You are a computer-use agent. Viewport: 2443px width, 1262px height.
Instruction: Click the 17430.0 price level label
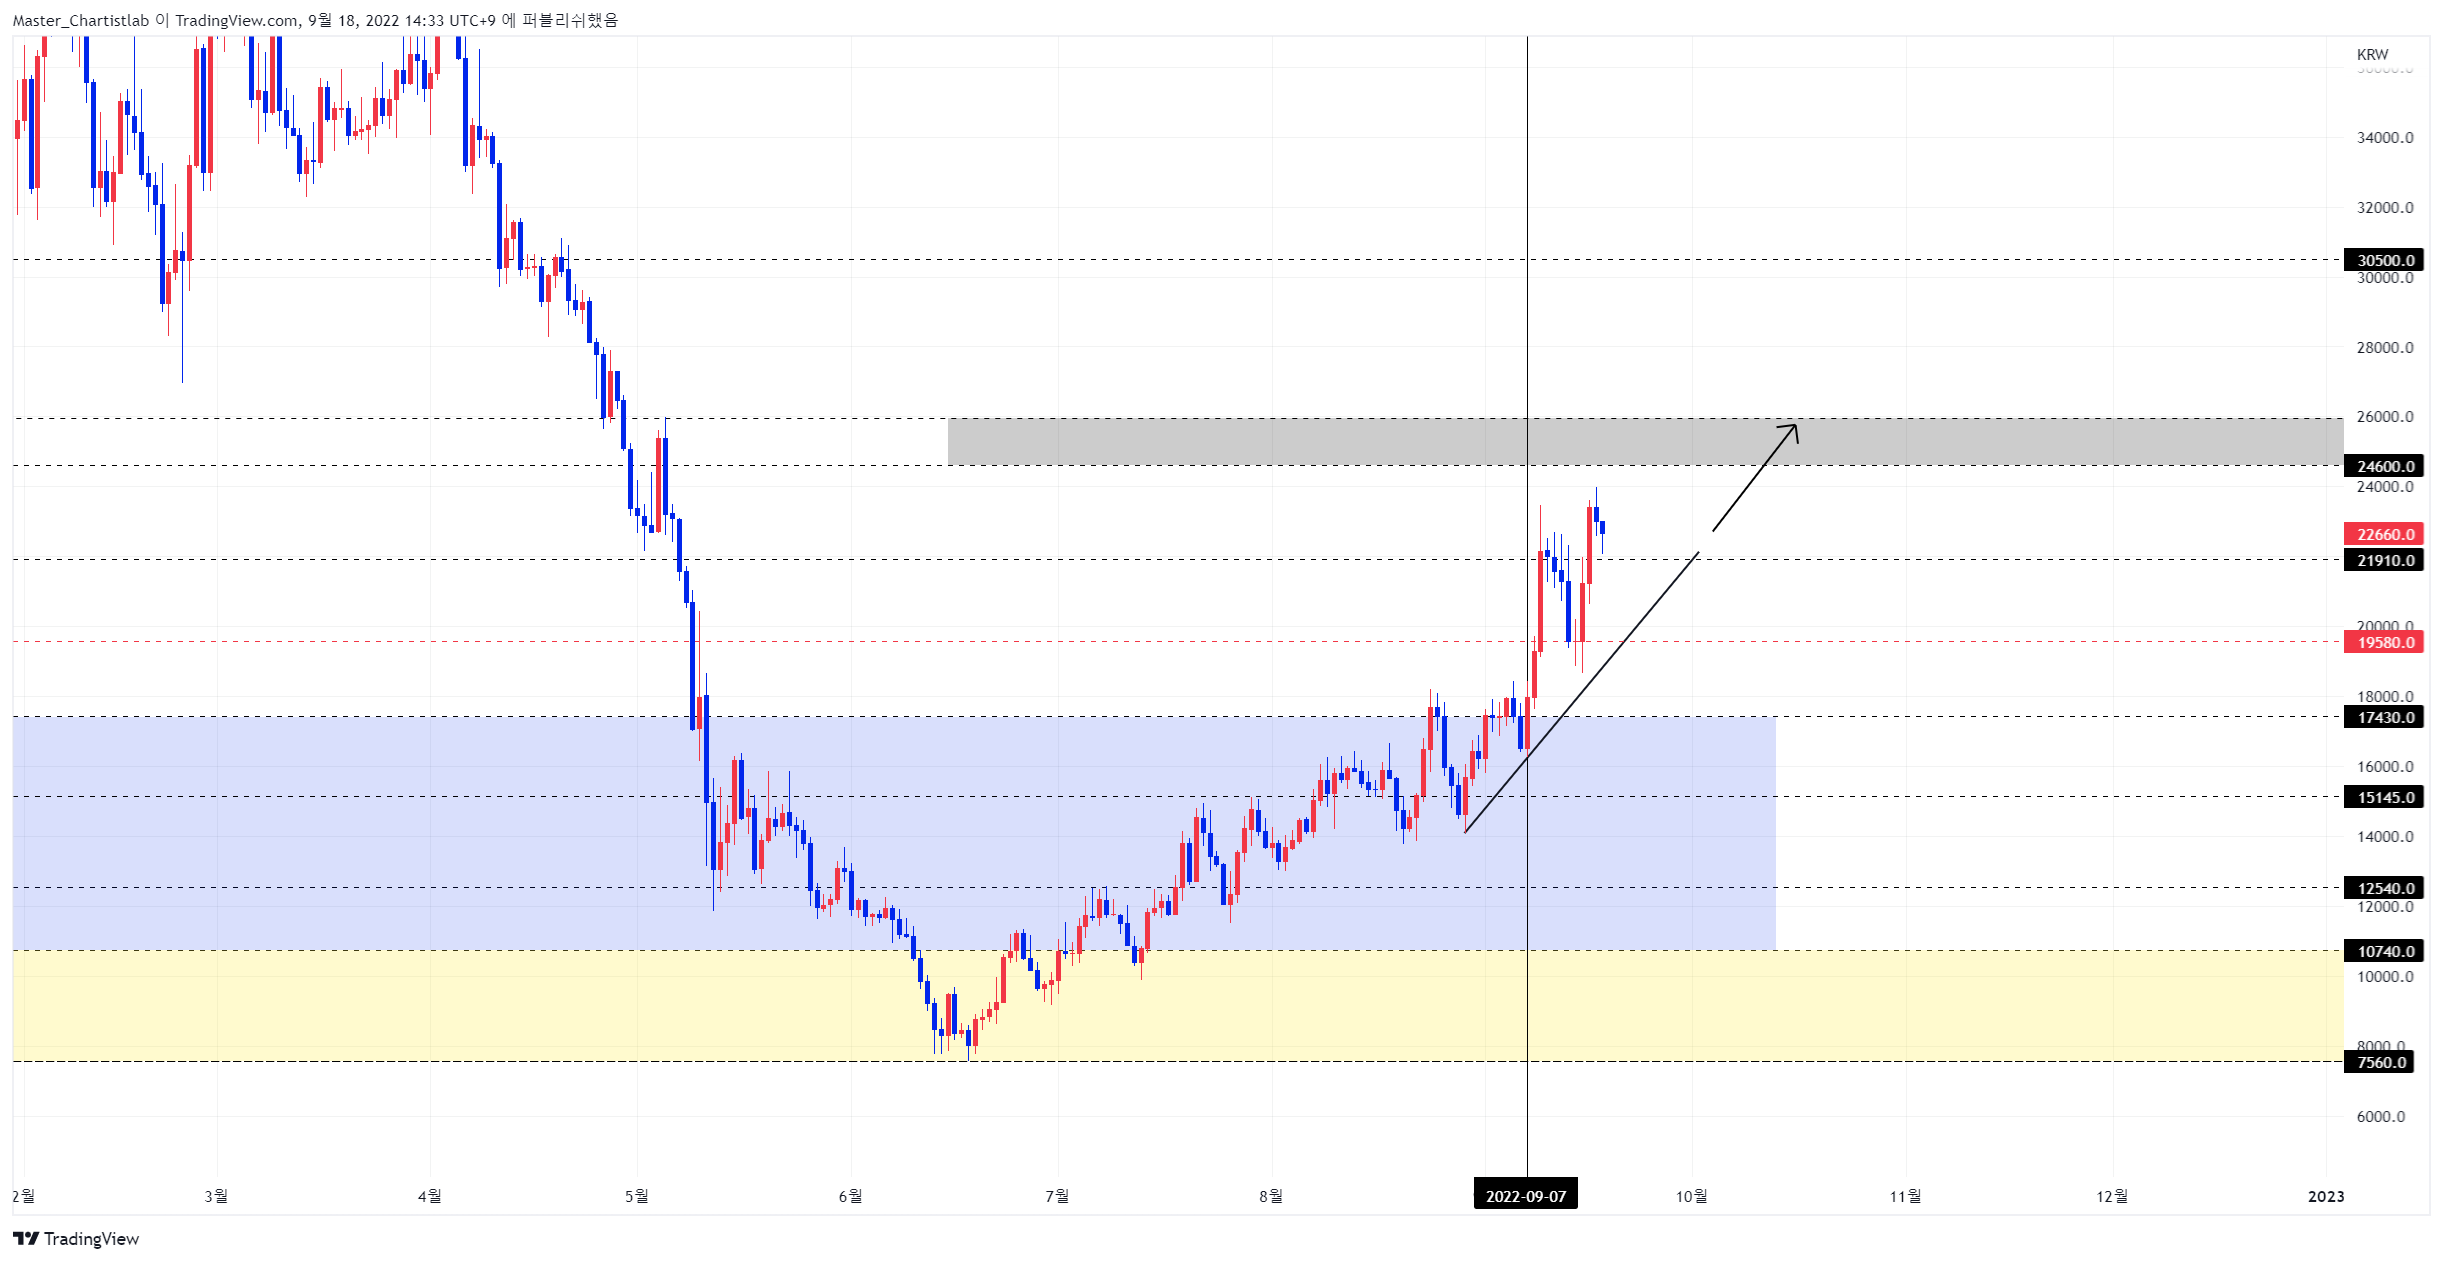(2384, 717)
